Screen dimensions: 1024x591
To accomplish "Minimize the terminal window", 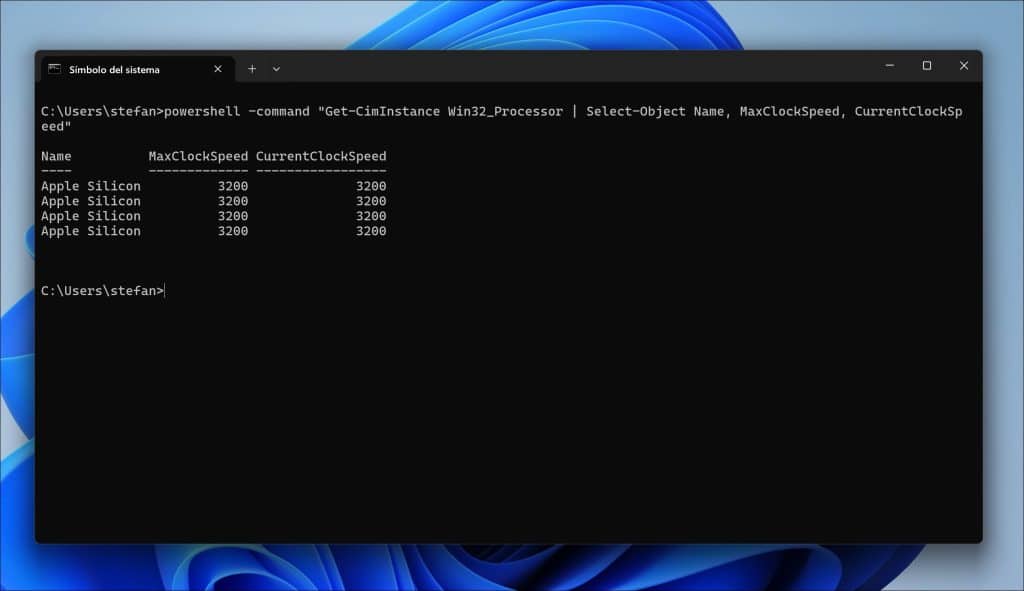I will pos(889,65).
